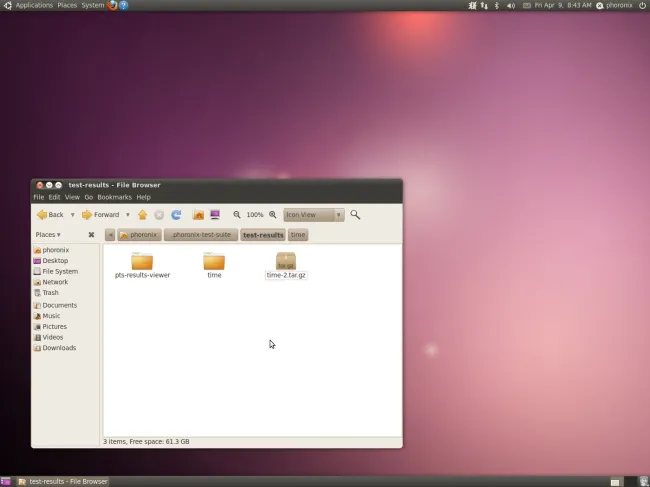Viewport: 650px width, 487px height.
Task: Zoom in with the plus magnifier
Action: [x=272, y=214]
